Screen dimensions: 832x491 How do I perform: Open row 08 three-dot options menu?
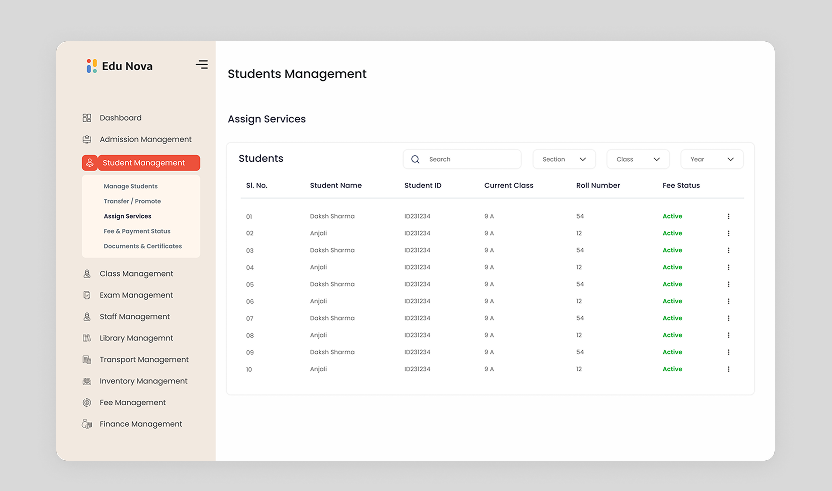(729, 335)
